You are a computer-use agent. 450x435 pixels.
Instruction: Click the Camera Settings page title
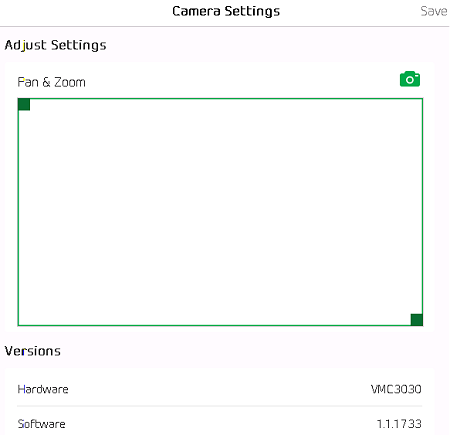pyautogui.click(x=226, y=11)
